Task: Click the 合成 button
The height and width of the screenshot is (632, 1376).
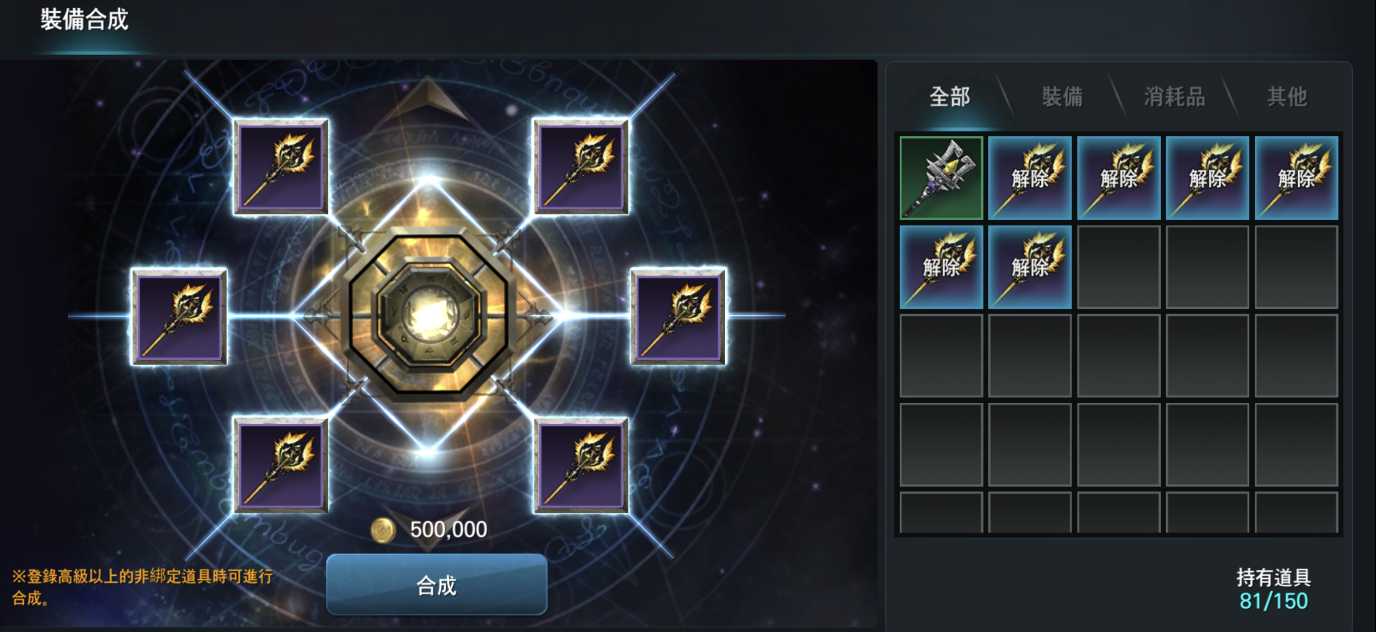Action: point(437,585)
